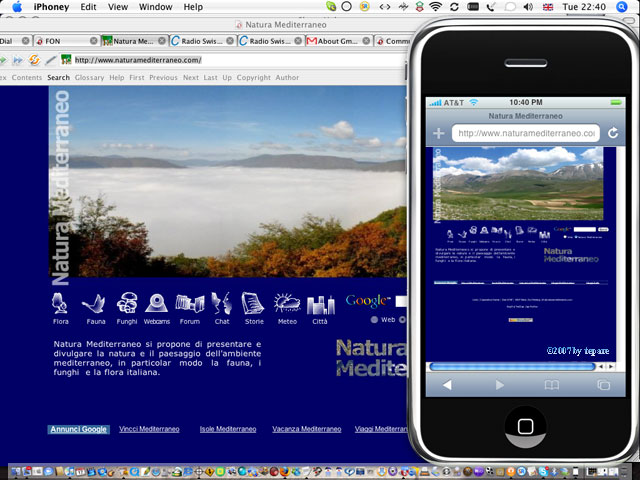Close the About Gm... tab

tap(366, 41)
